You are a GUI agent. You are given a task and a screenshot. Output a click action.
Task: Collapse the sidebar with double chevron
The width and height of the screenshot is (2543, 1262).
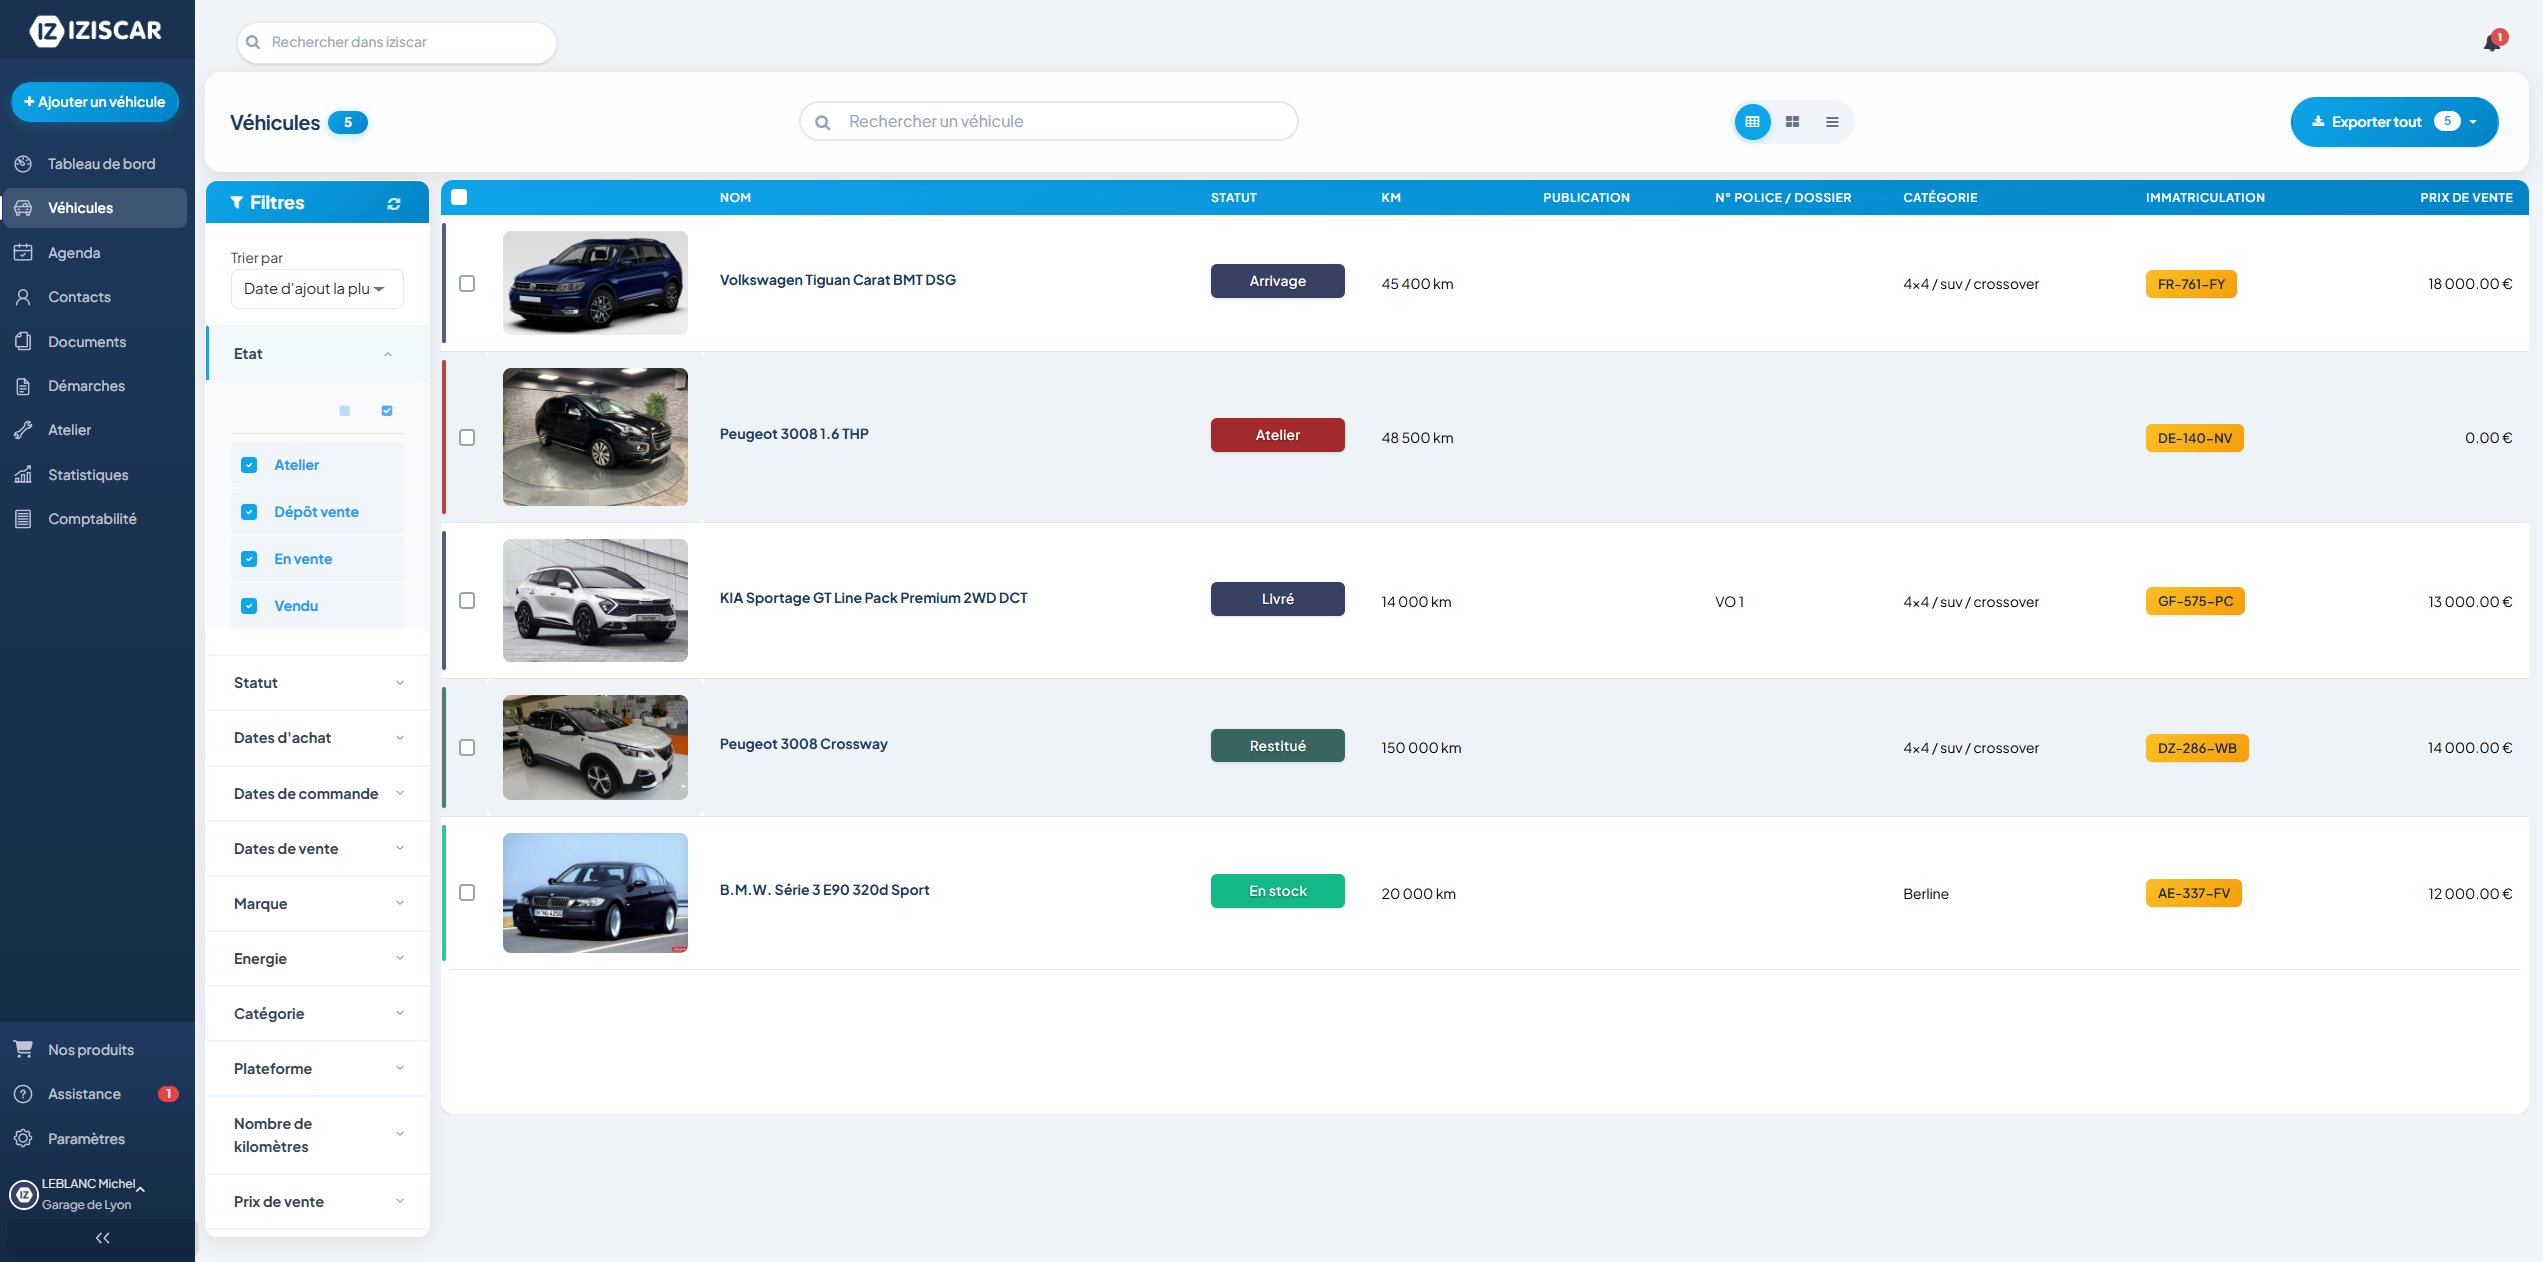[102, 1238]
